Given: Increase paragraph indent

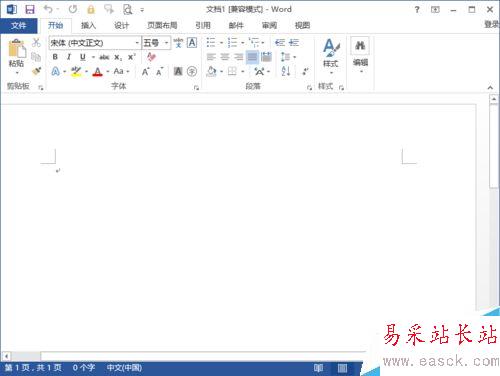Looking at the screenshot, I should click(294, 43).
